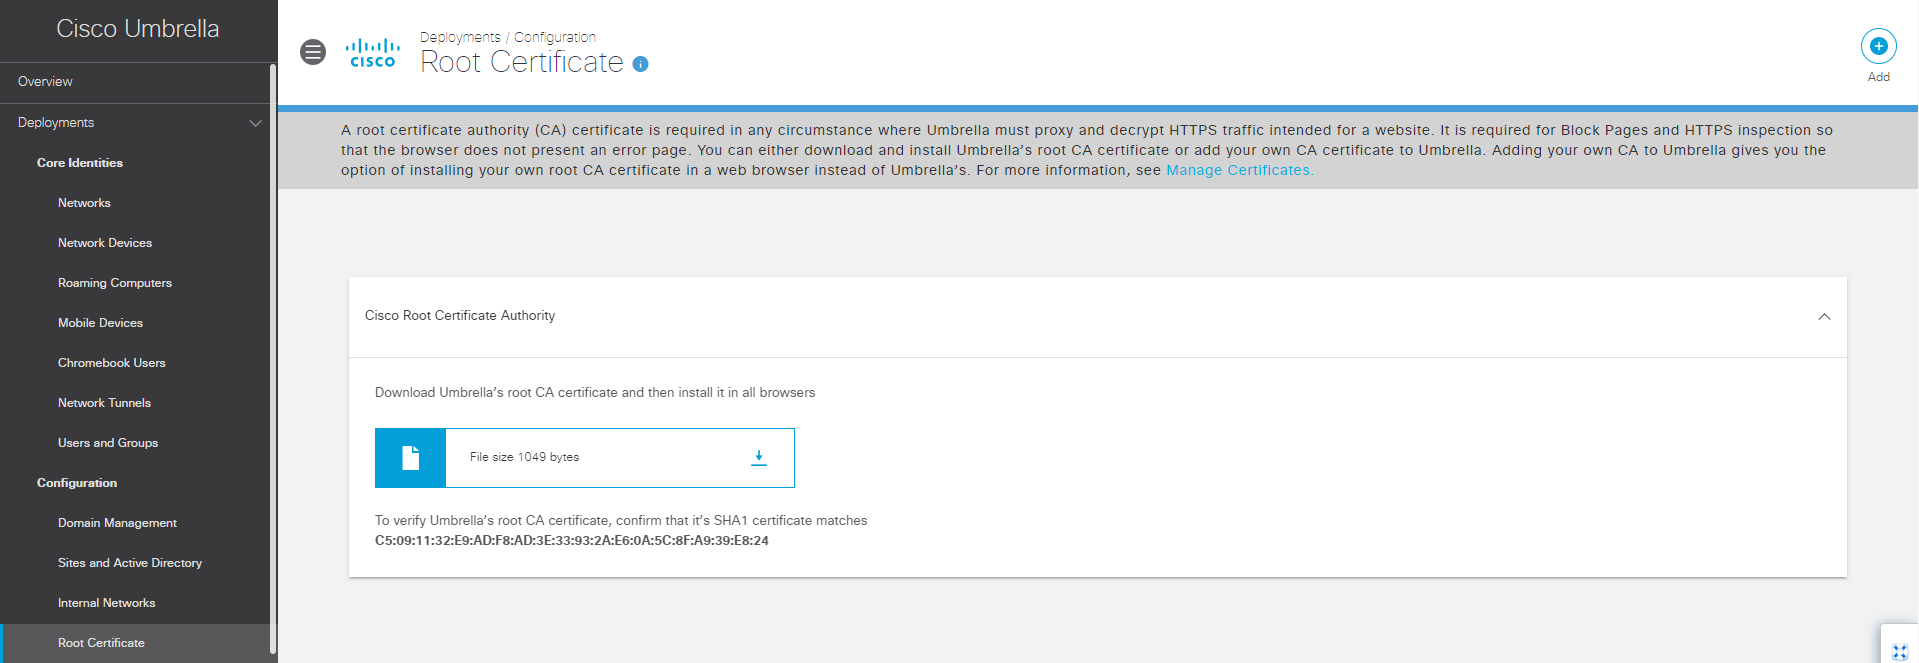Open Internal Networks
Screen dimensions: 1919x663
click(x=106, y=603)
